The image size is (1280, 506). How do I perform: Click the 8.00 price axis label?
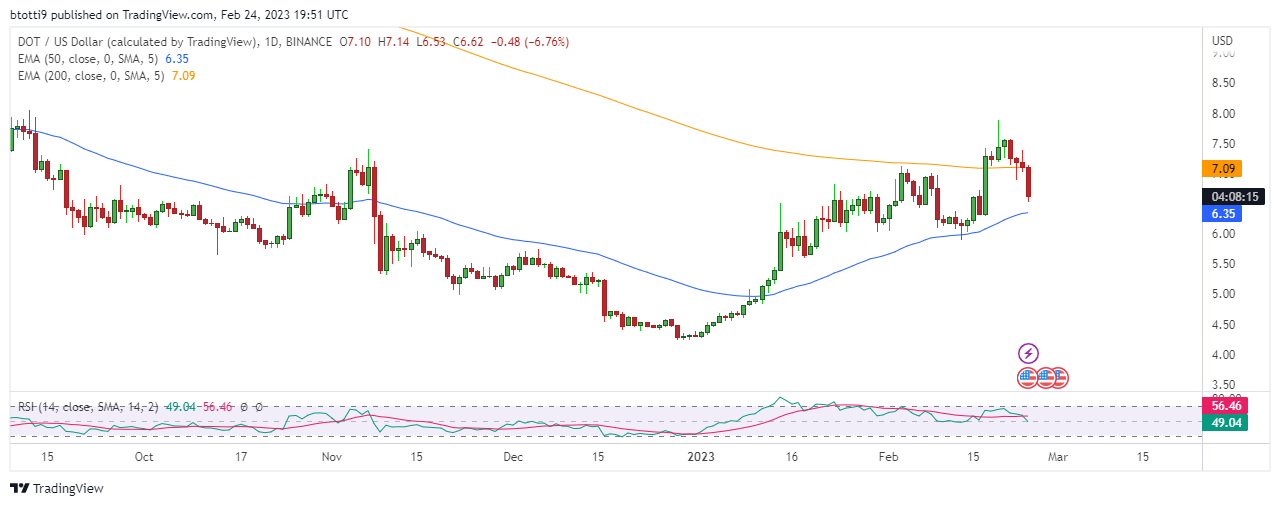tap(1224, 113)
